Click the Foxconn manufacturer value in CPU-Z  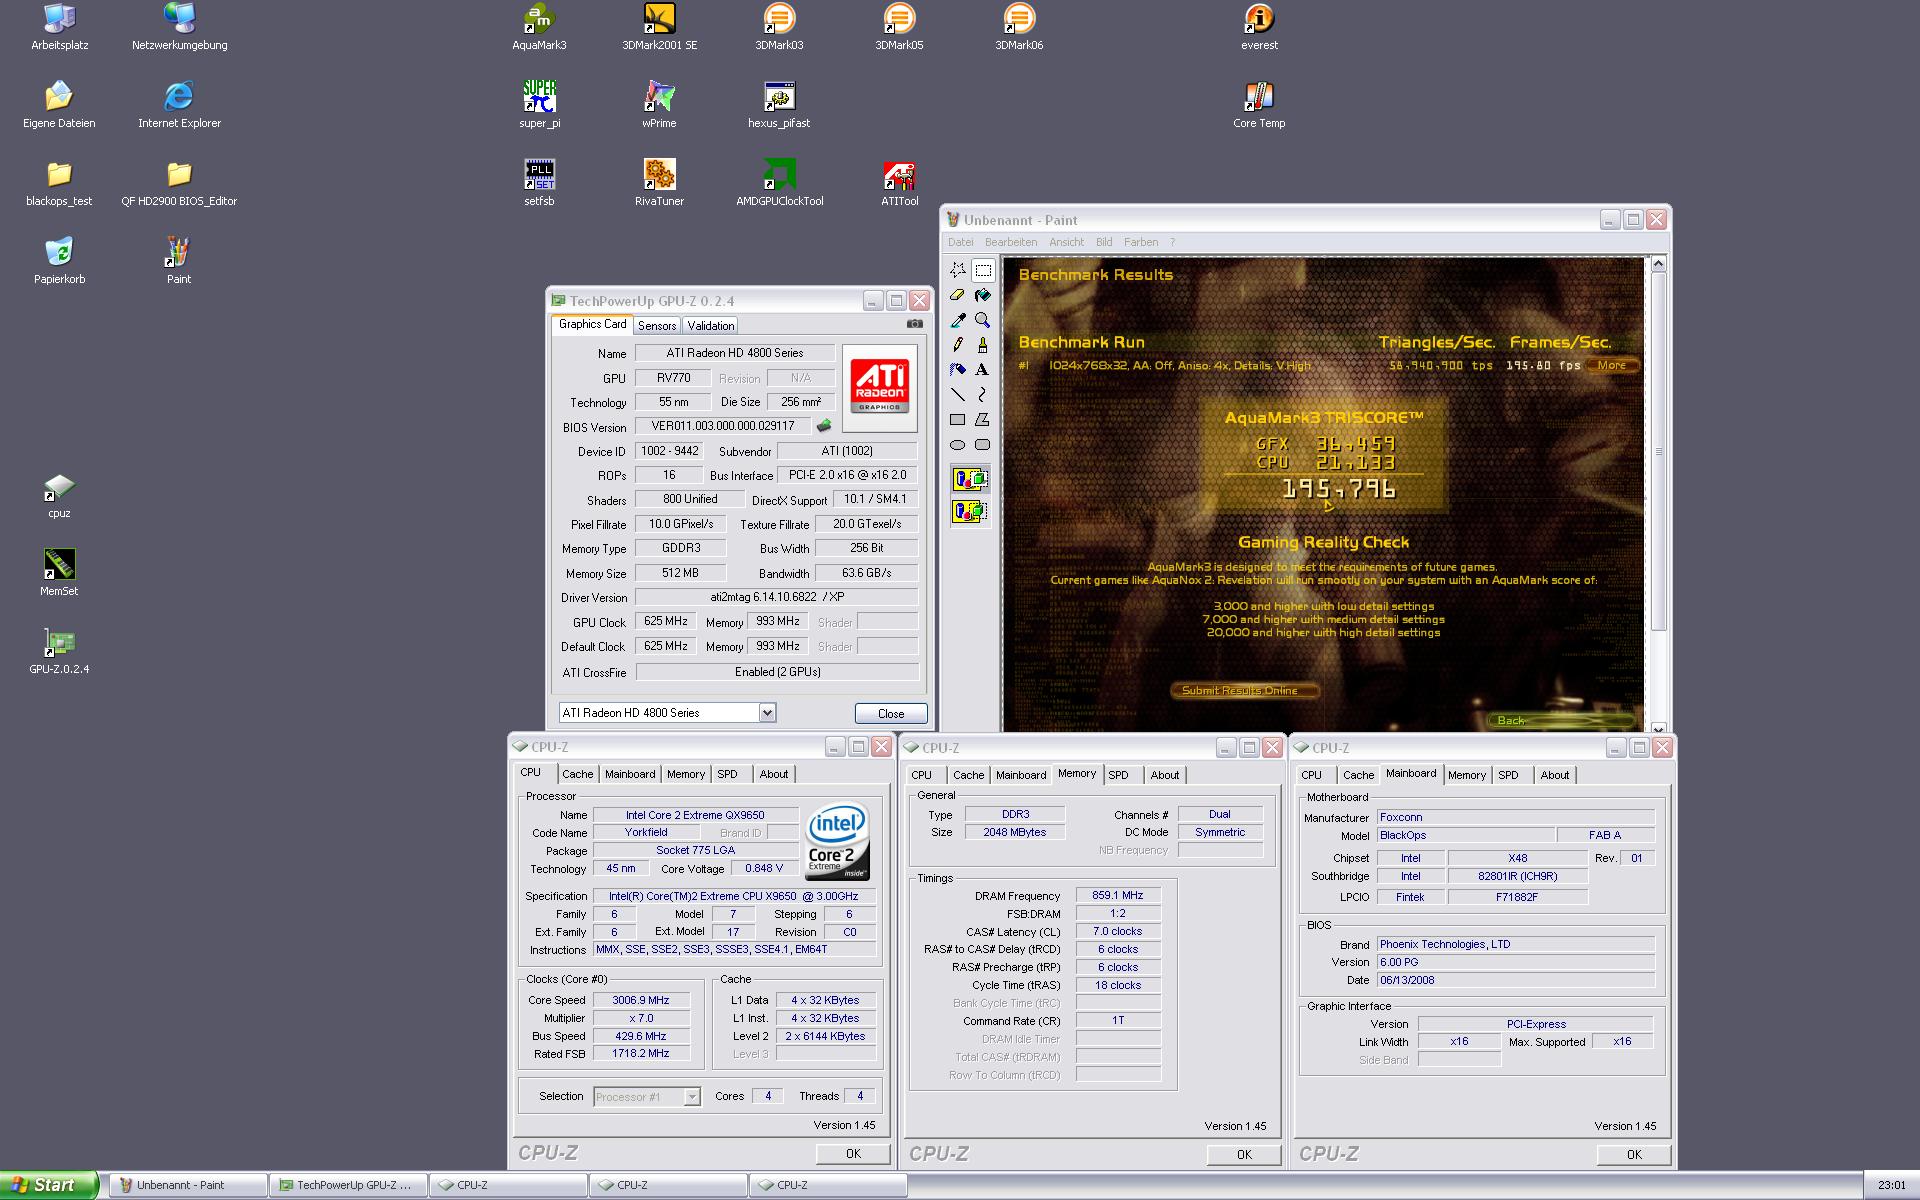pos(1515,817)
